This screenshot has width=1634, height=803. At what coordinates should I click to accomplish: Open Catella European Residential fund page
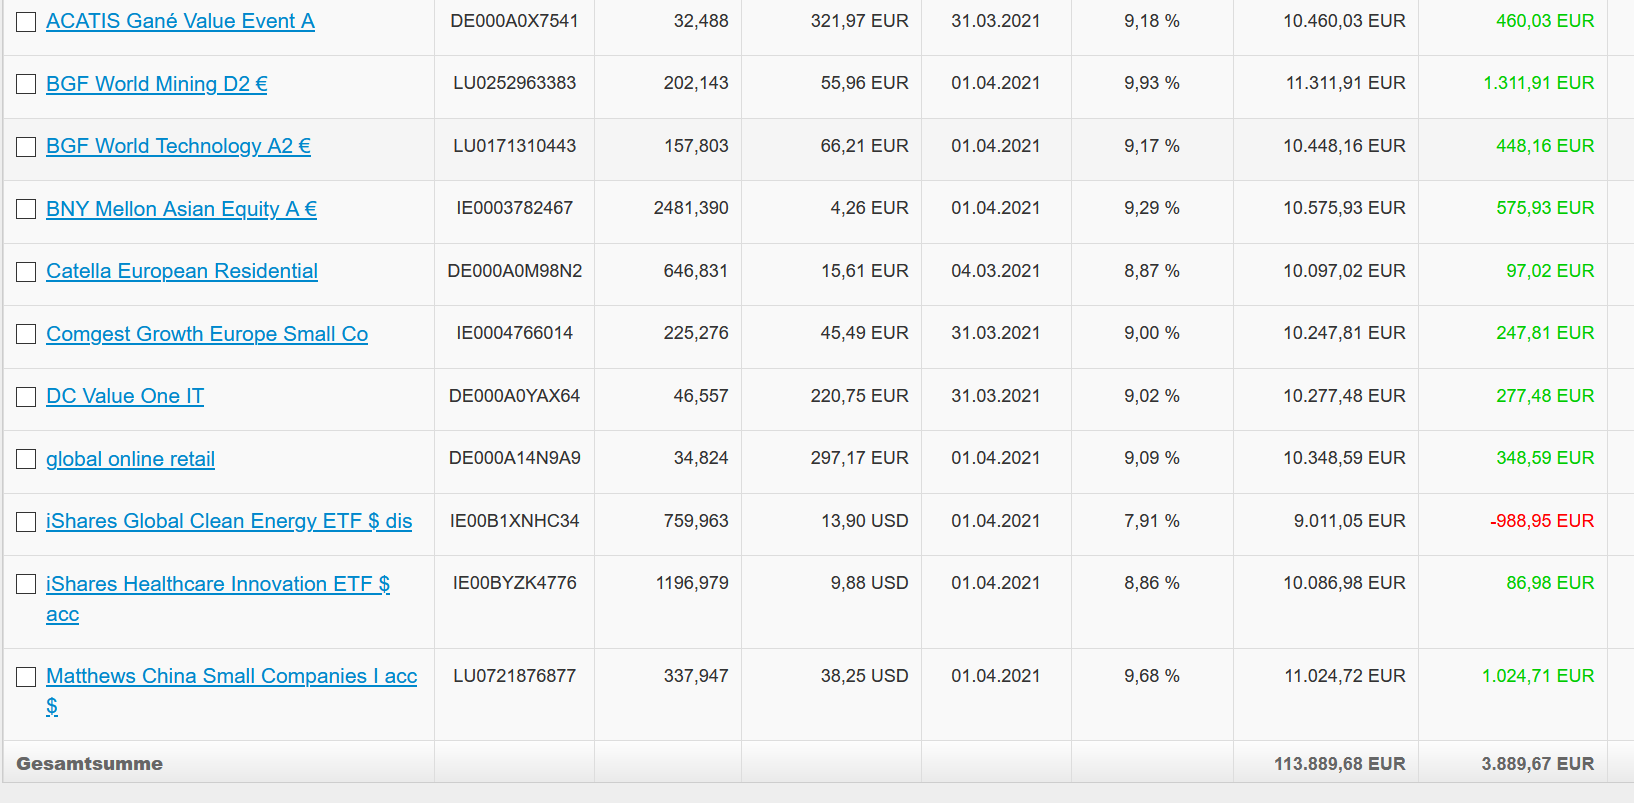click(182, 271)
